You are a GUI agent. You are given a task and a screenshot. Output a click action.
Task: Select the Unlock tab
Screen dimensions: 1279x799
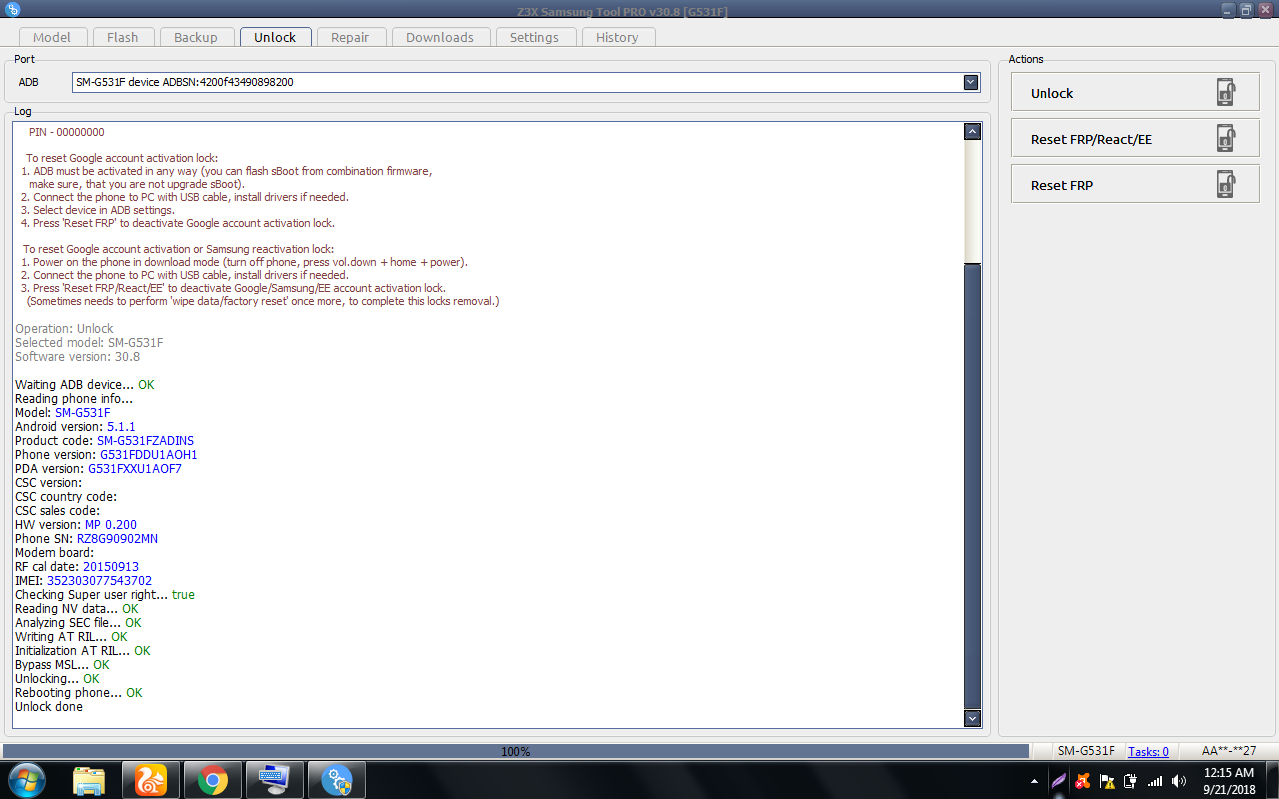[x=275, y=37]
